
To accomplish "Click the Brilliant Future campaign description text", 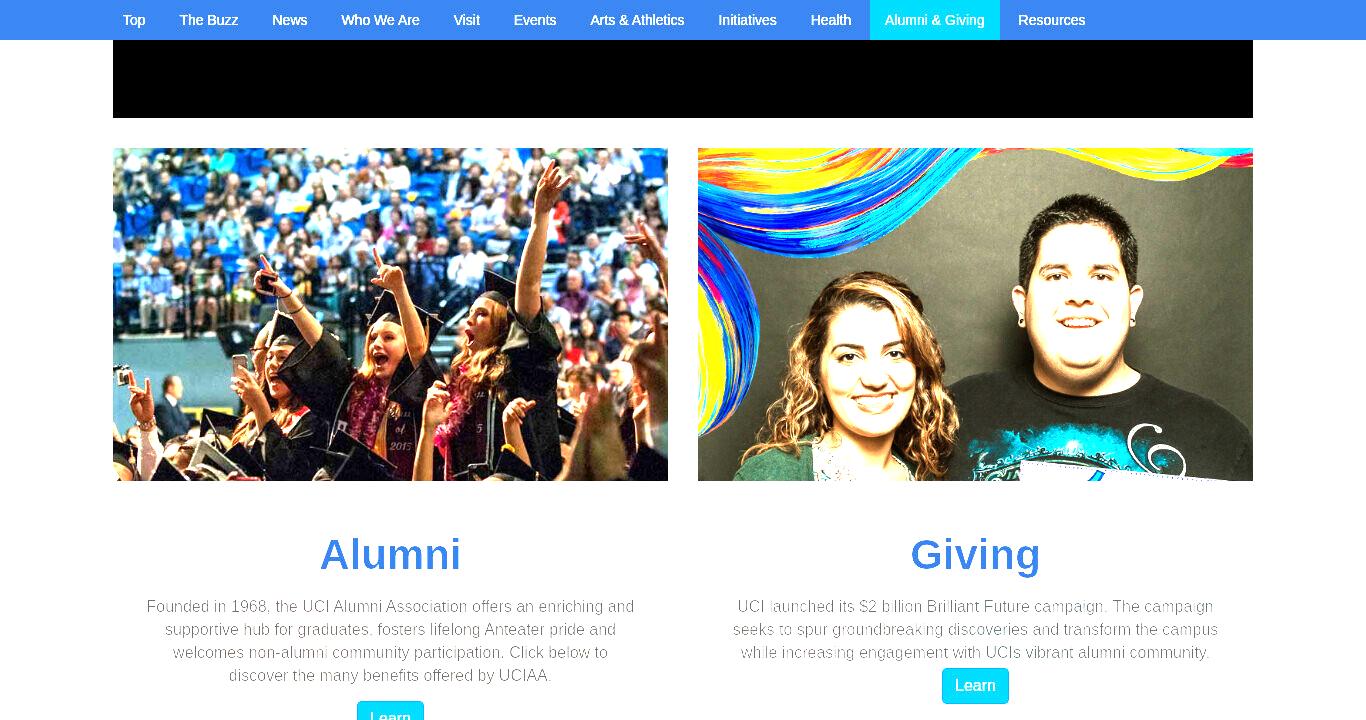I will (975, 630).
